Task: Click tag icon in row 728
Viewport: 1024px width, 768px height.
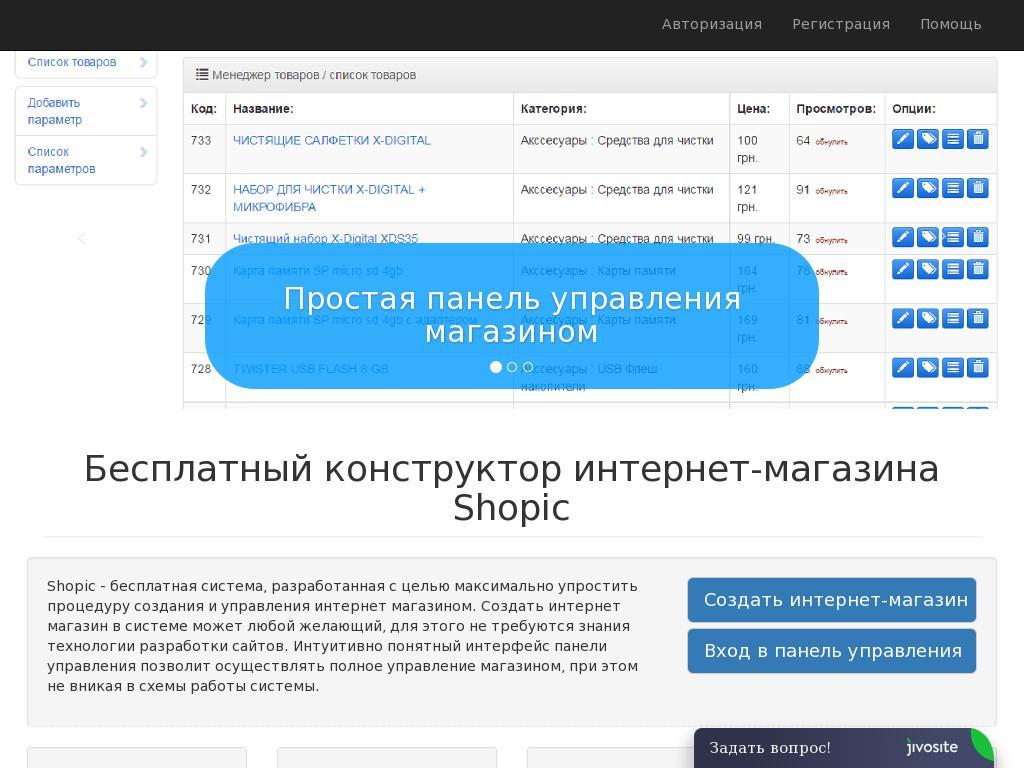Action: tap(927, 367)
